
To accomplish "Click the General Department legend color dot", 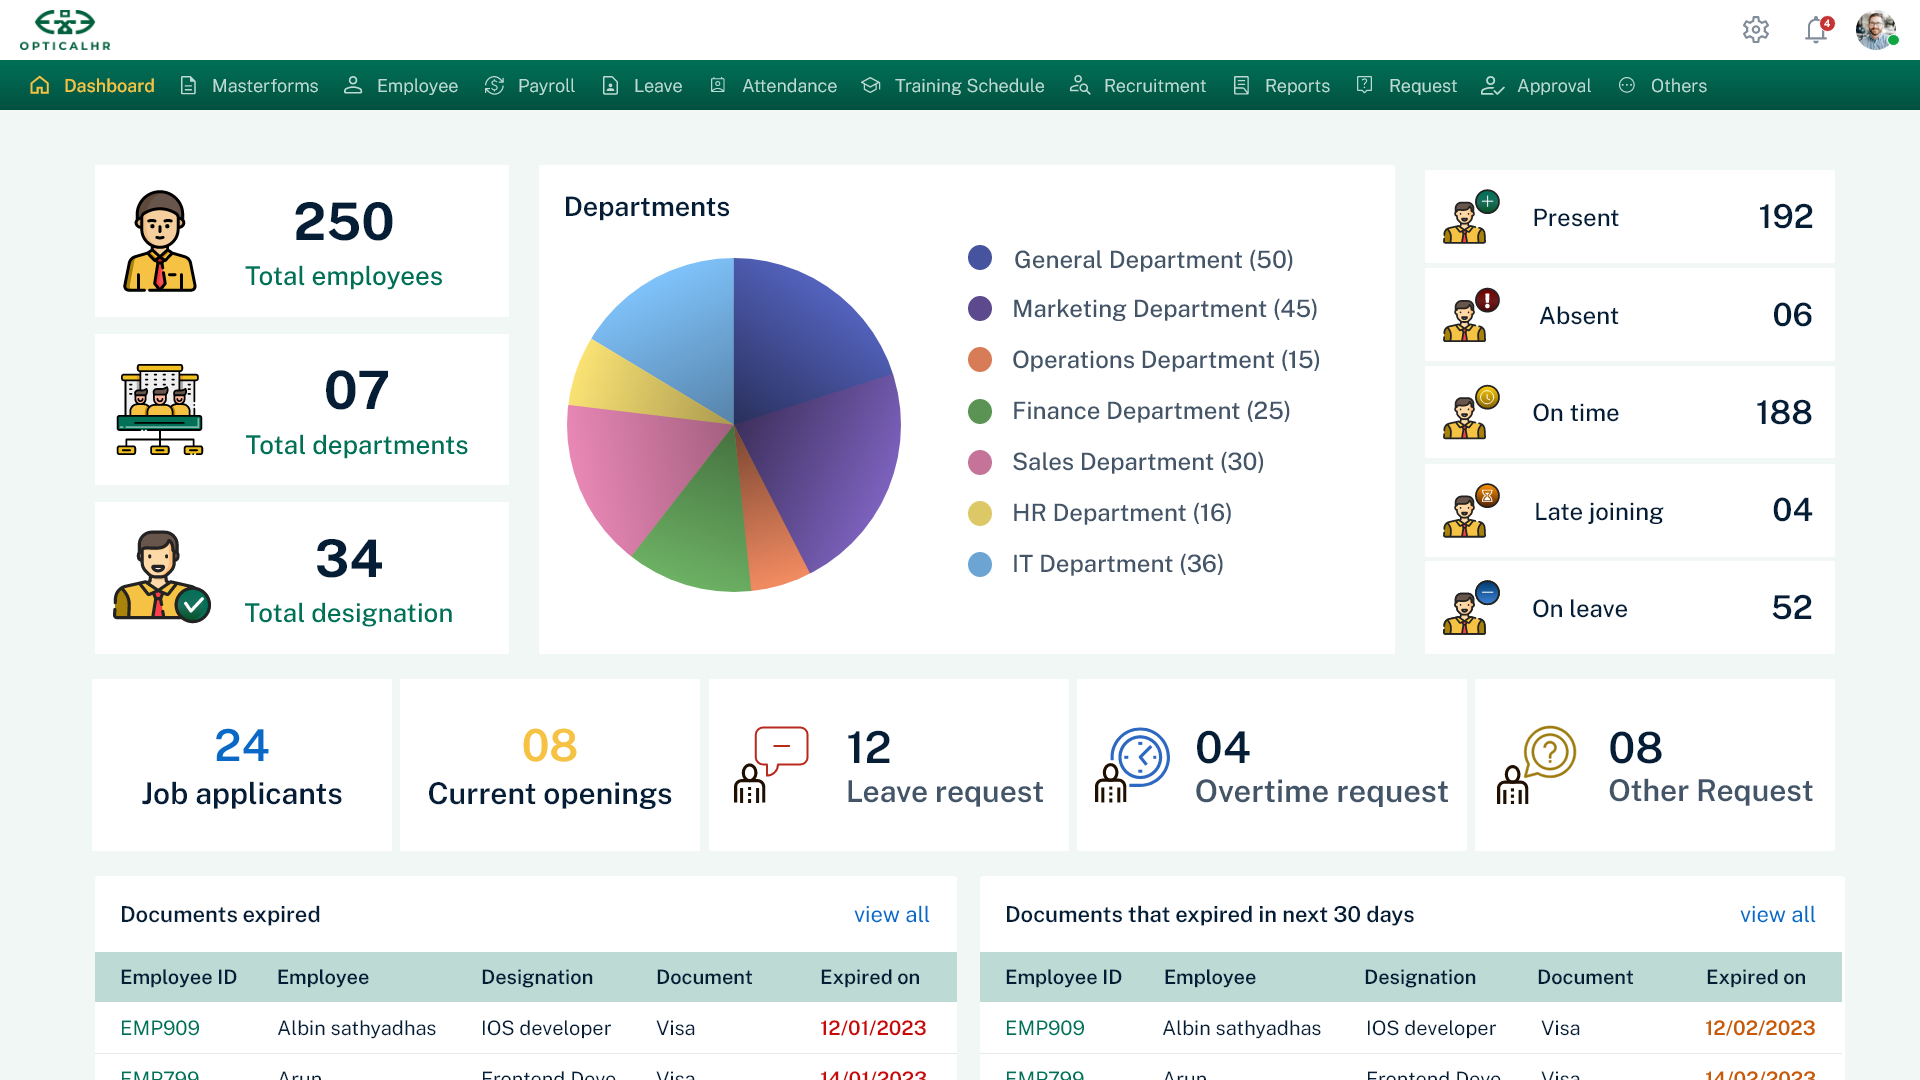I will (x=980, y=258).
